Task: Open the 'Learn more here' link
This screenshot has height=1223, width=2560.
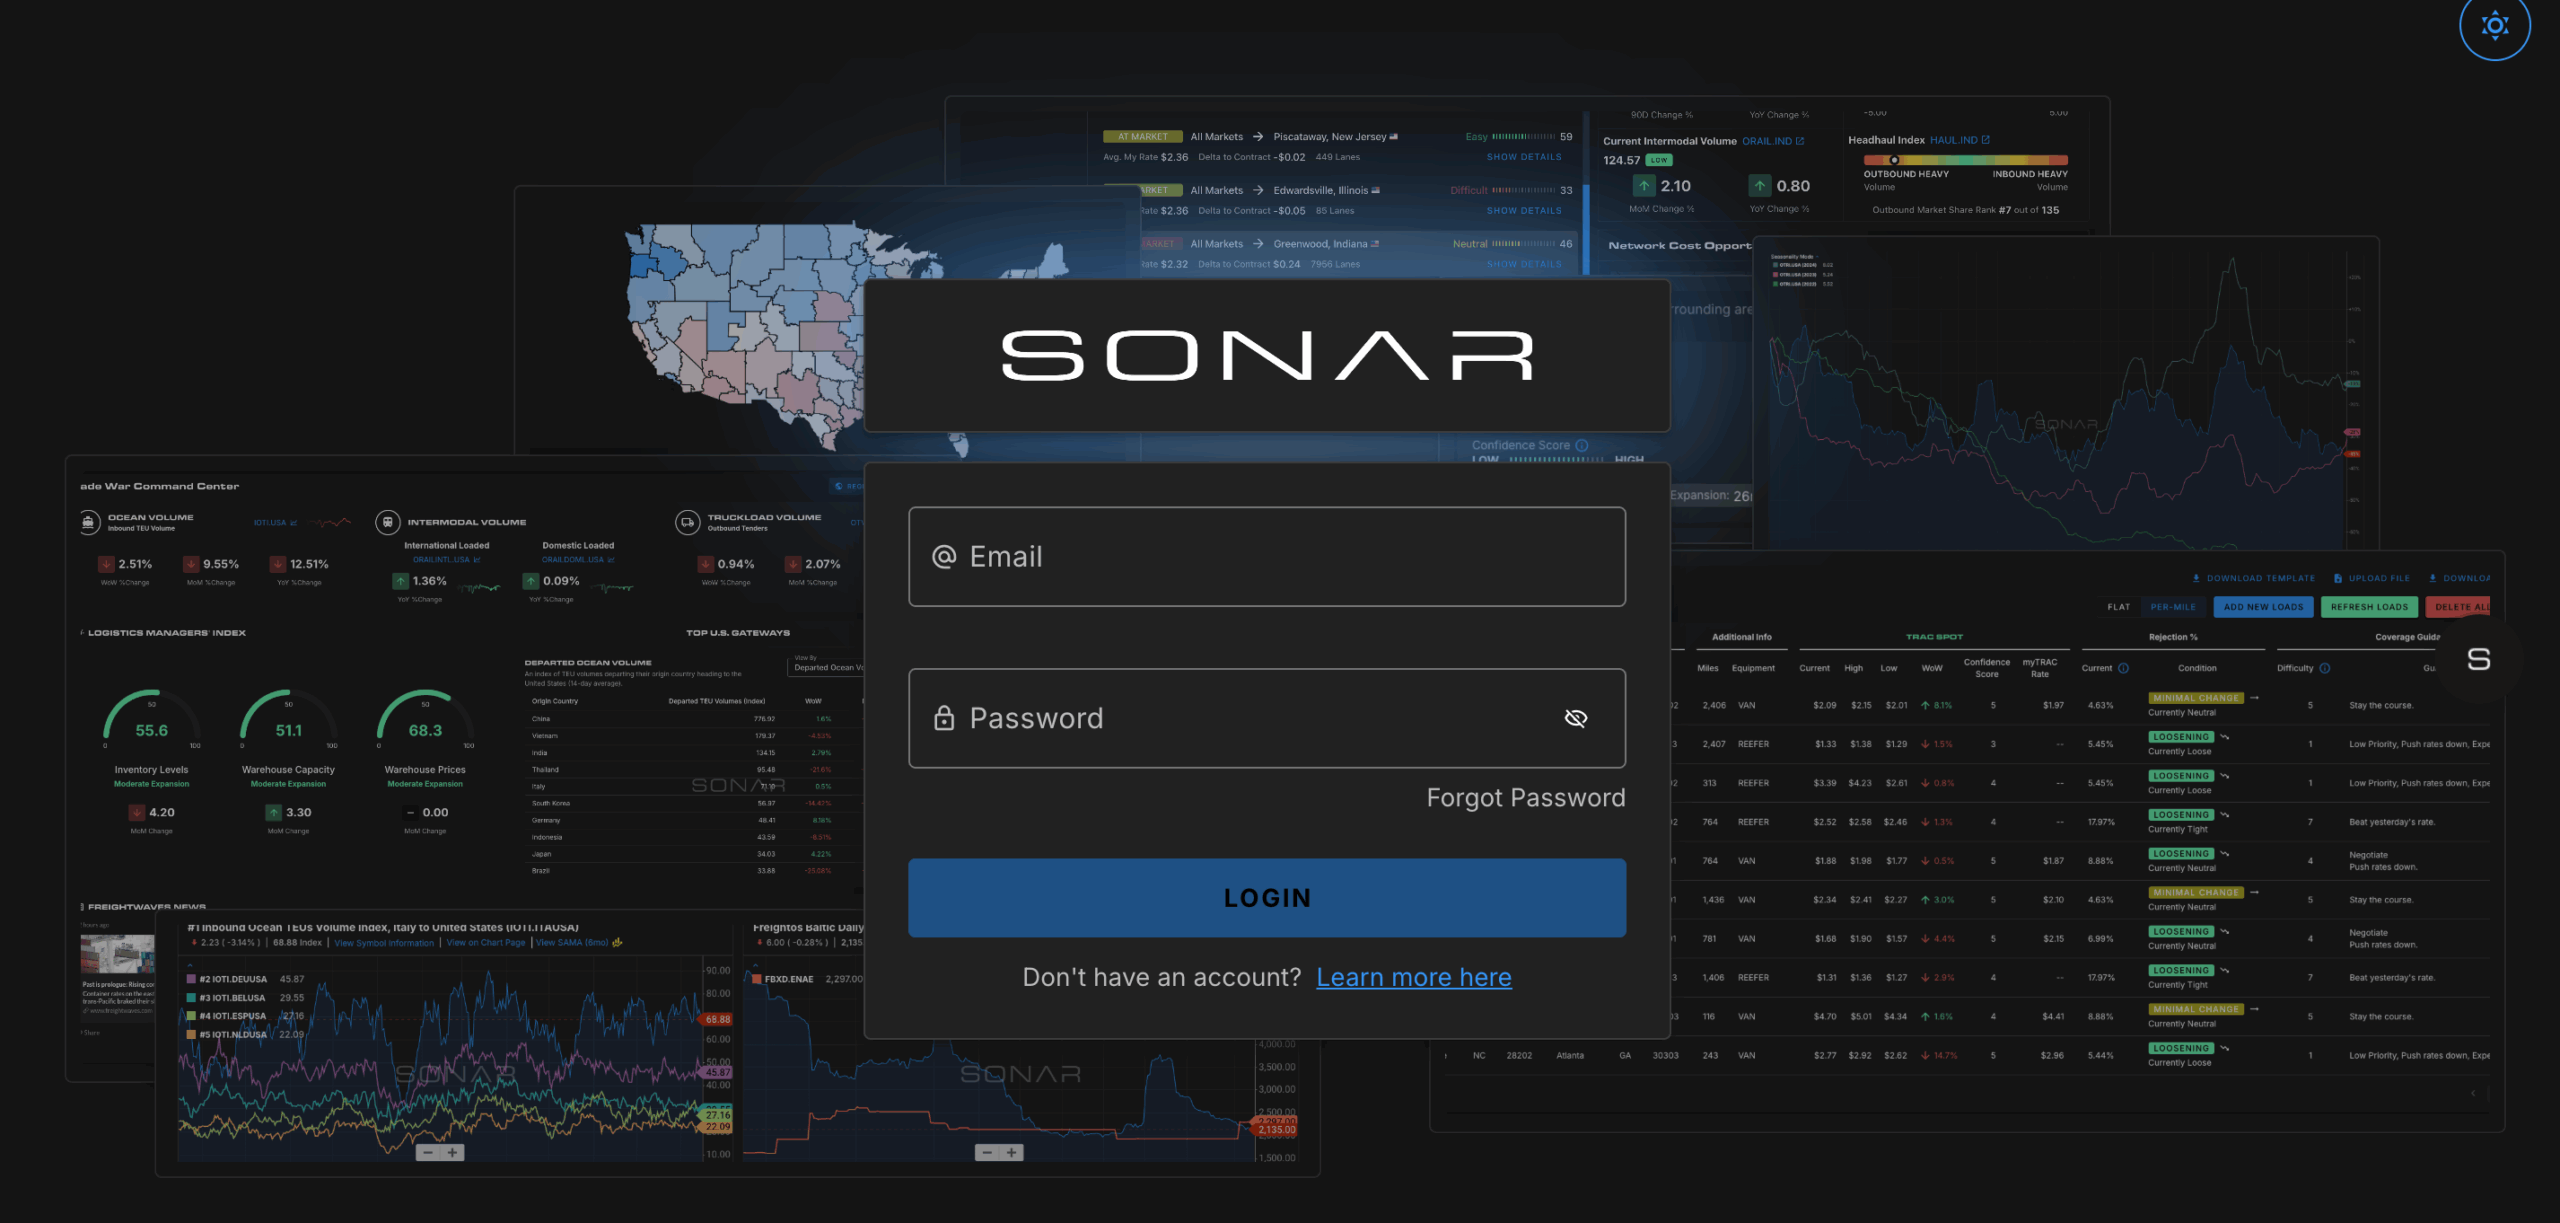Action: pos(1413,977)
